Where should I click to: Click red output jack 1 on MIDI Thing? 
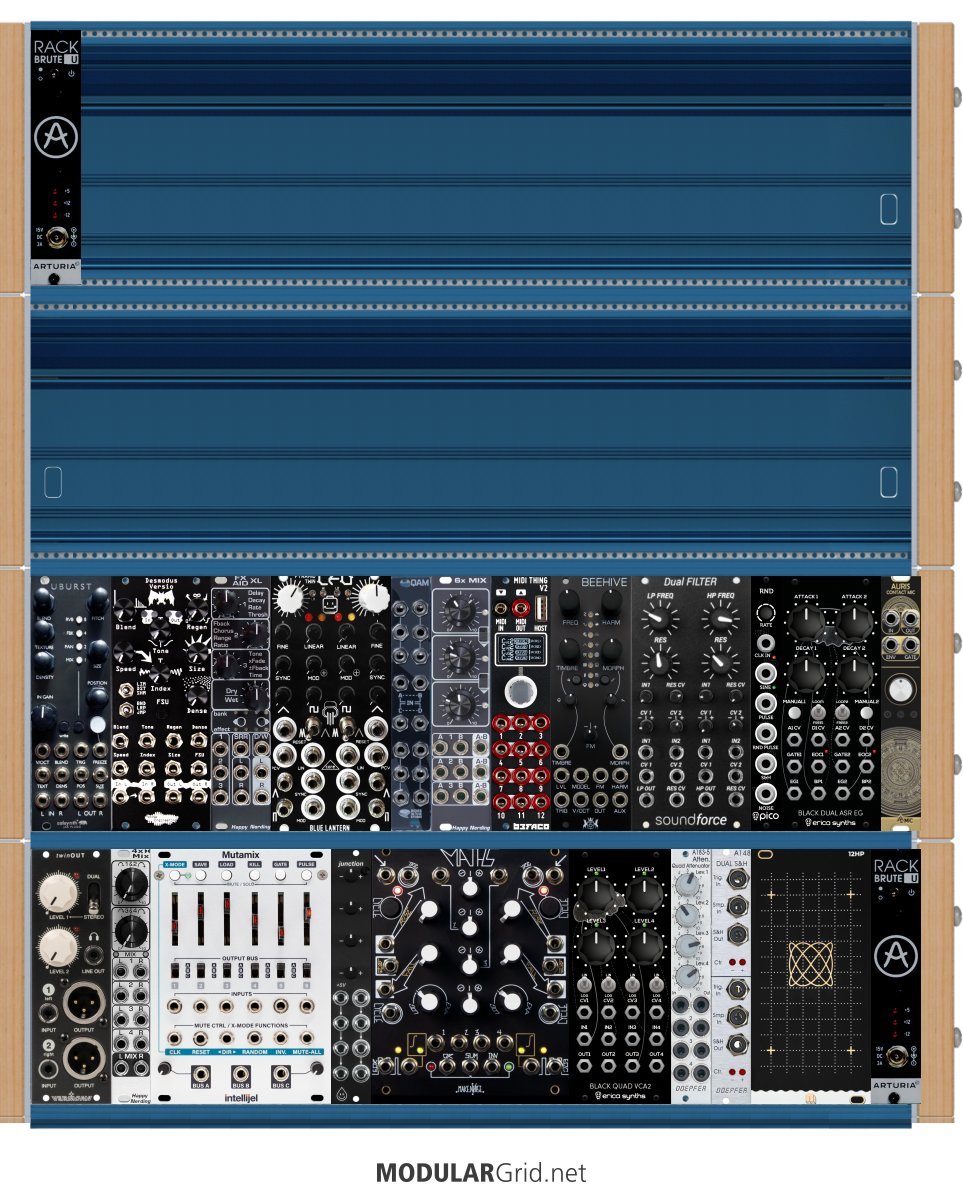coord(501,723)
